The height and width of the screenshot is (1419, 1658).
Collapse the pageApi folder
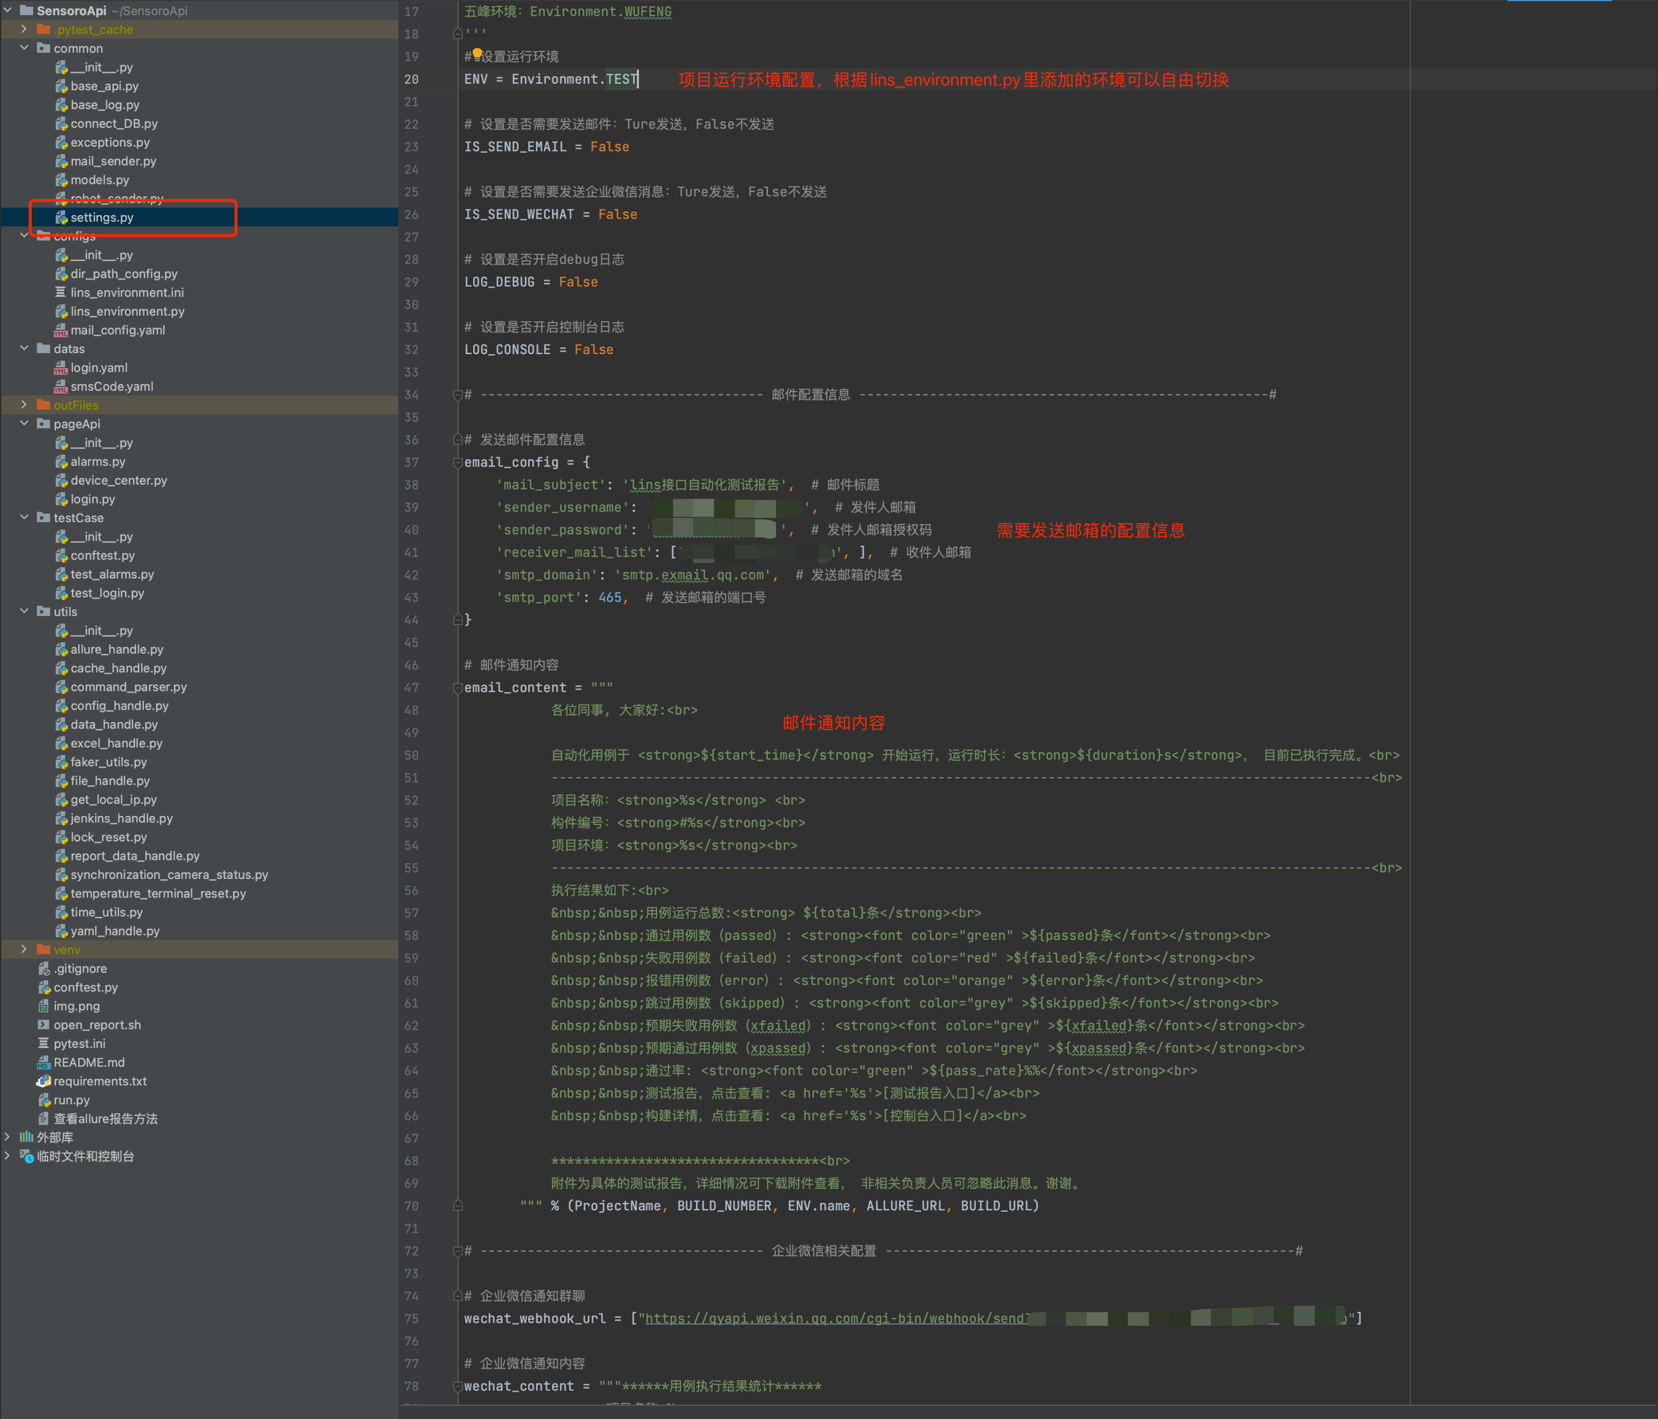coord(24,424)
